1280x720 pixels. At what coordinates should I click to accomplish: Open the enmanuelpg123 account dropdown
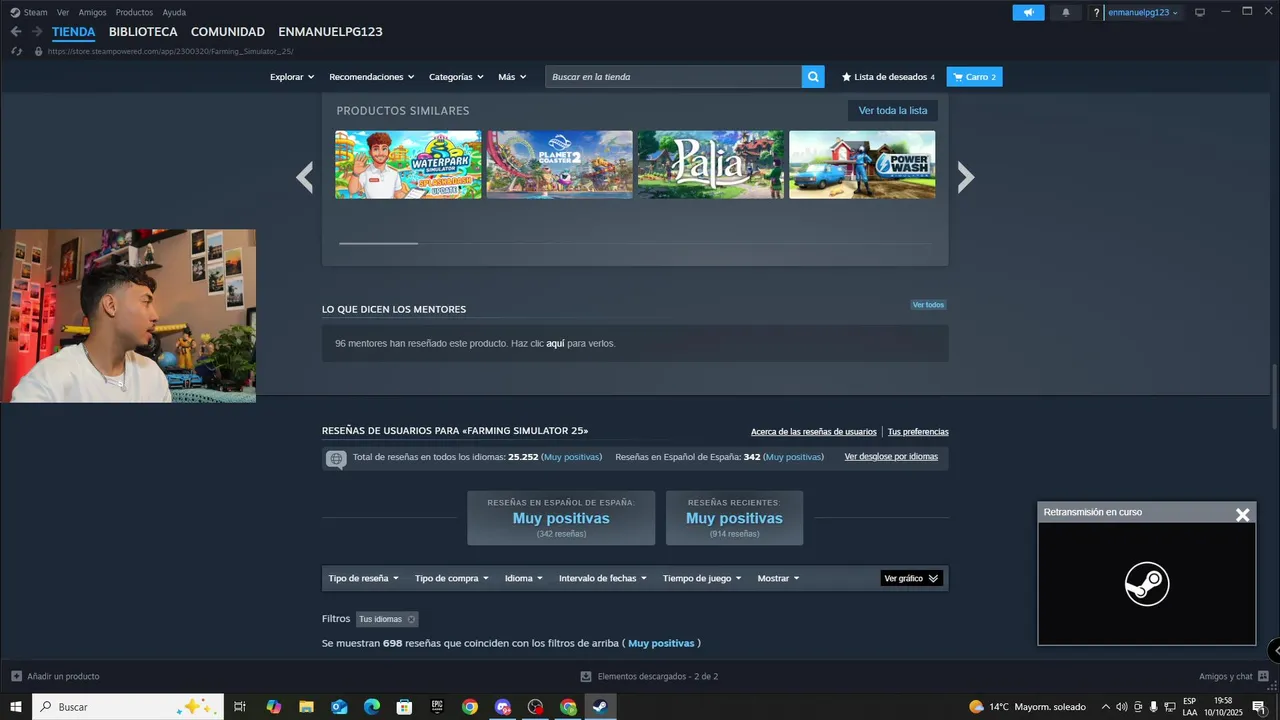(1144, 12)
